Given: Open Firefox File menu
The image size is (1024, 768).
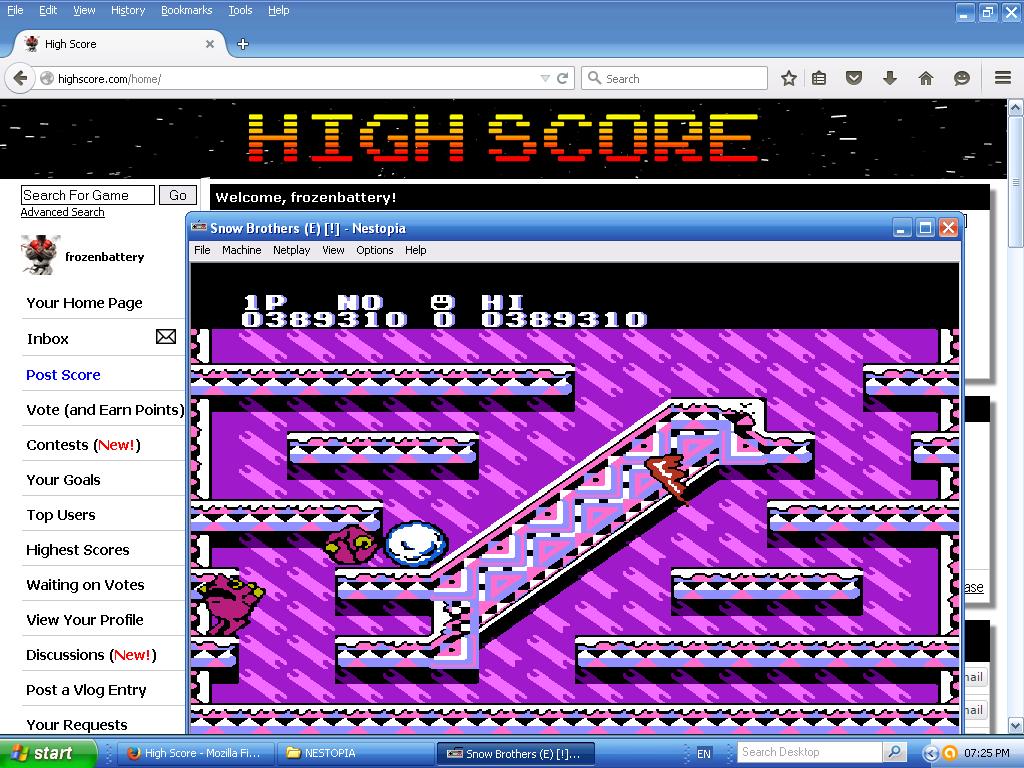Looking at the screenshot, I should [x=15, y=10].
